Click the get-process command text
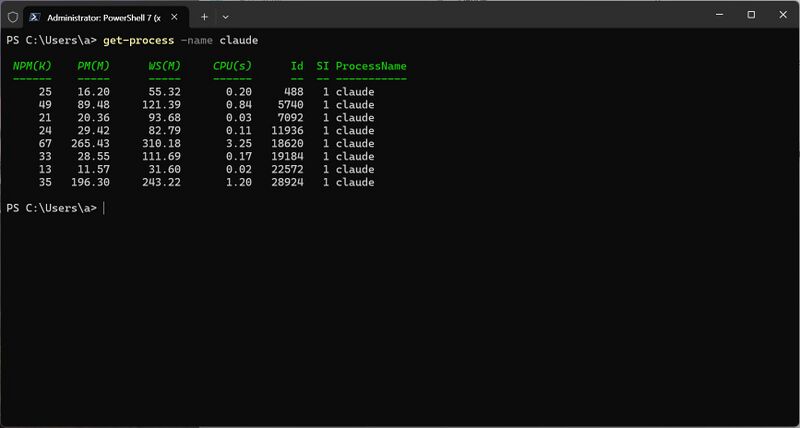This screenshot has width=800, height=428. (138, 40)
